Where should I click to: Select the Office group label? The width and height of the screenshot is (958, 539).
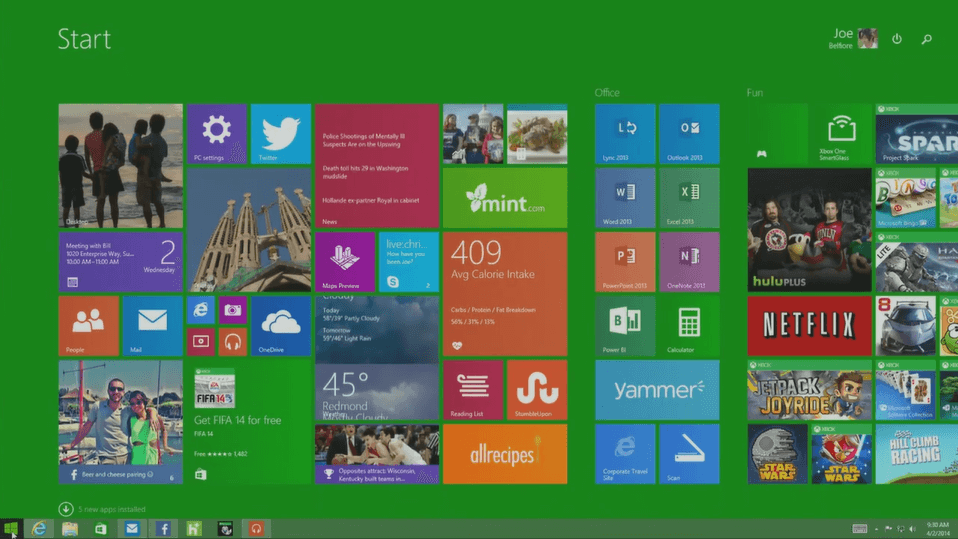pos(607,92)
